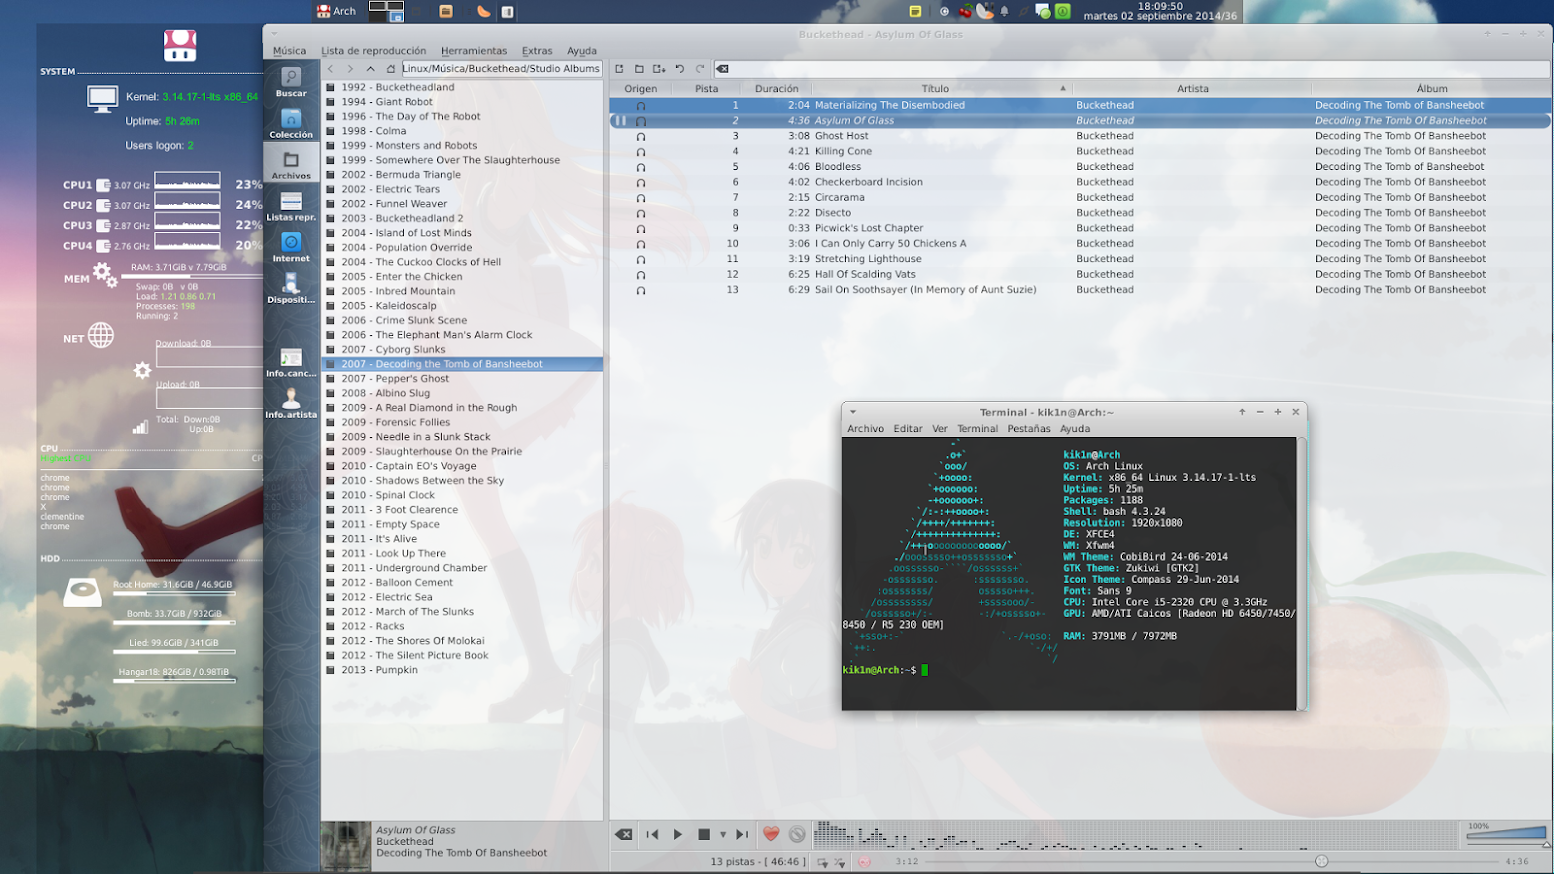This screenshot has height=874, width=1554.
Task: Love the current track (heart icon)
Action: click(x=771, y=834)
